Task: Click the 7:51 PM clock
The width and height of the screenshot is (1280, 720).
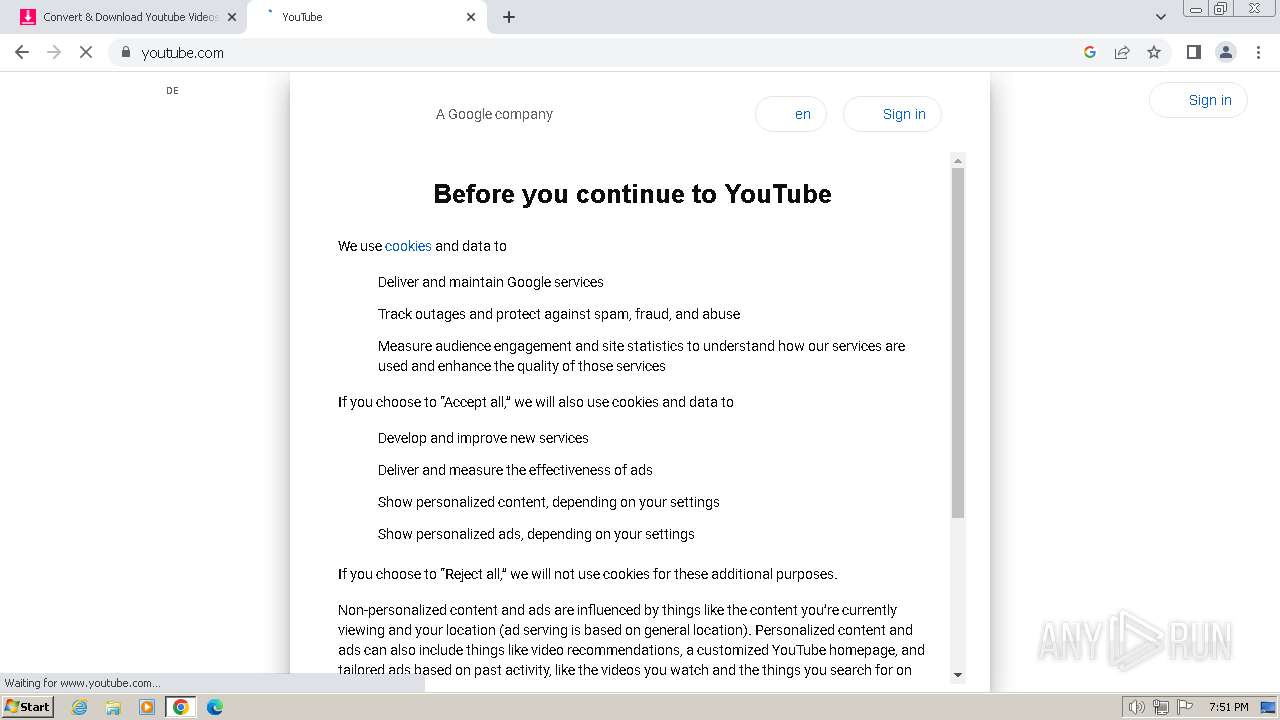Action: pos(1228,707)
